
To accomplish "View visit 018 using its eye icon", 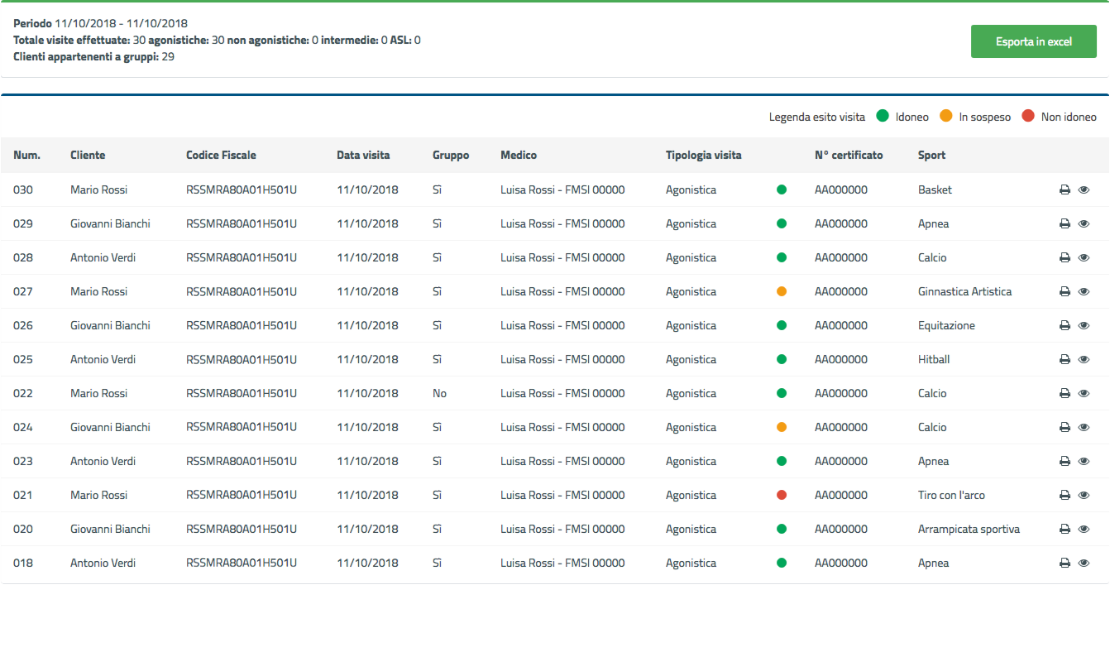I will (x=1084, y=563).
